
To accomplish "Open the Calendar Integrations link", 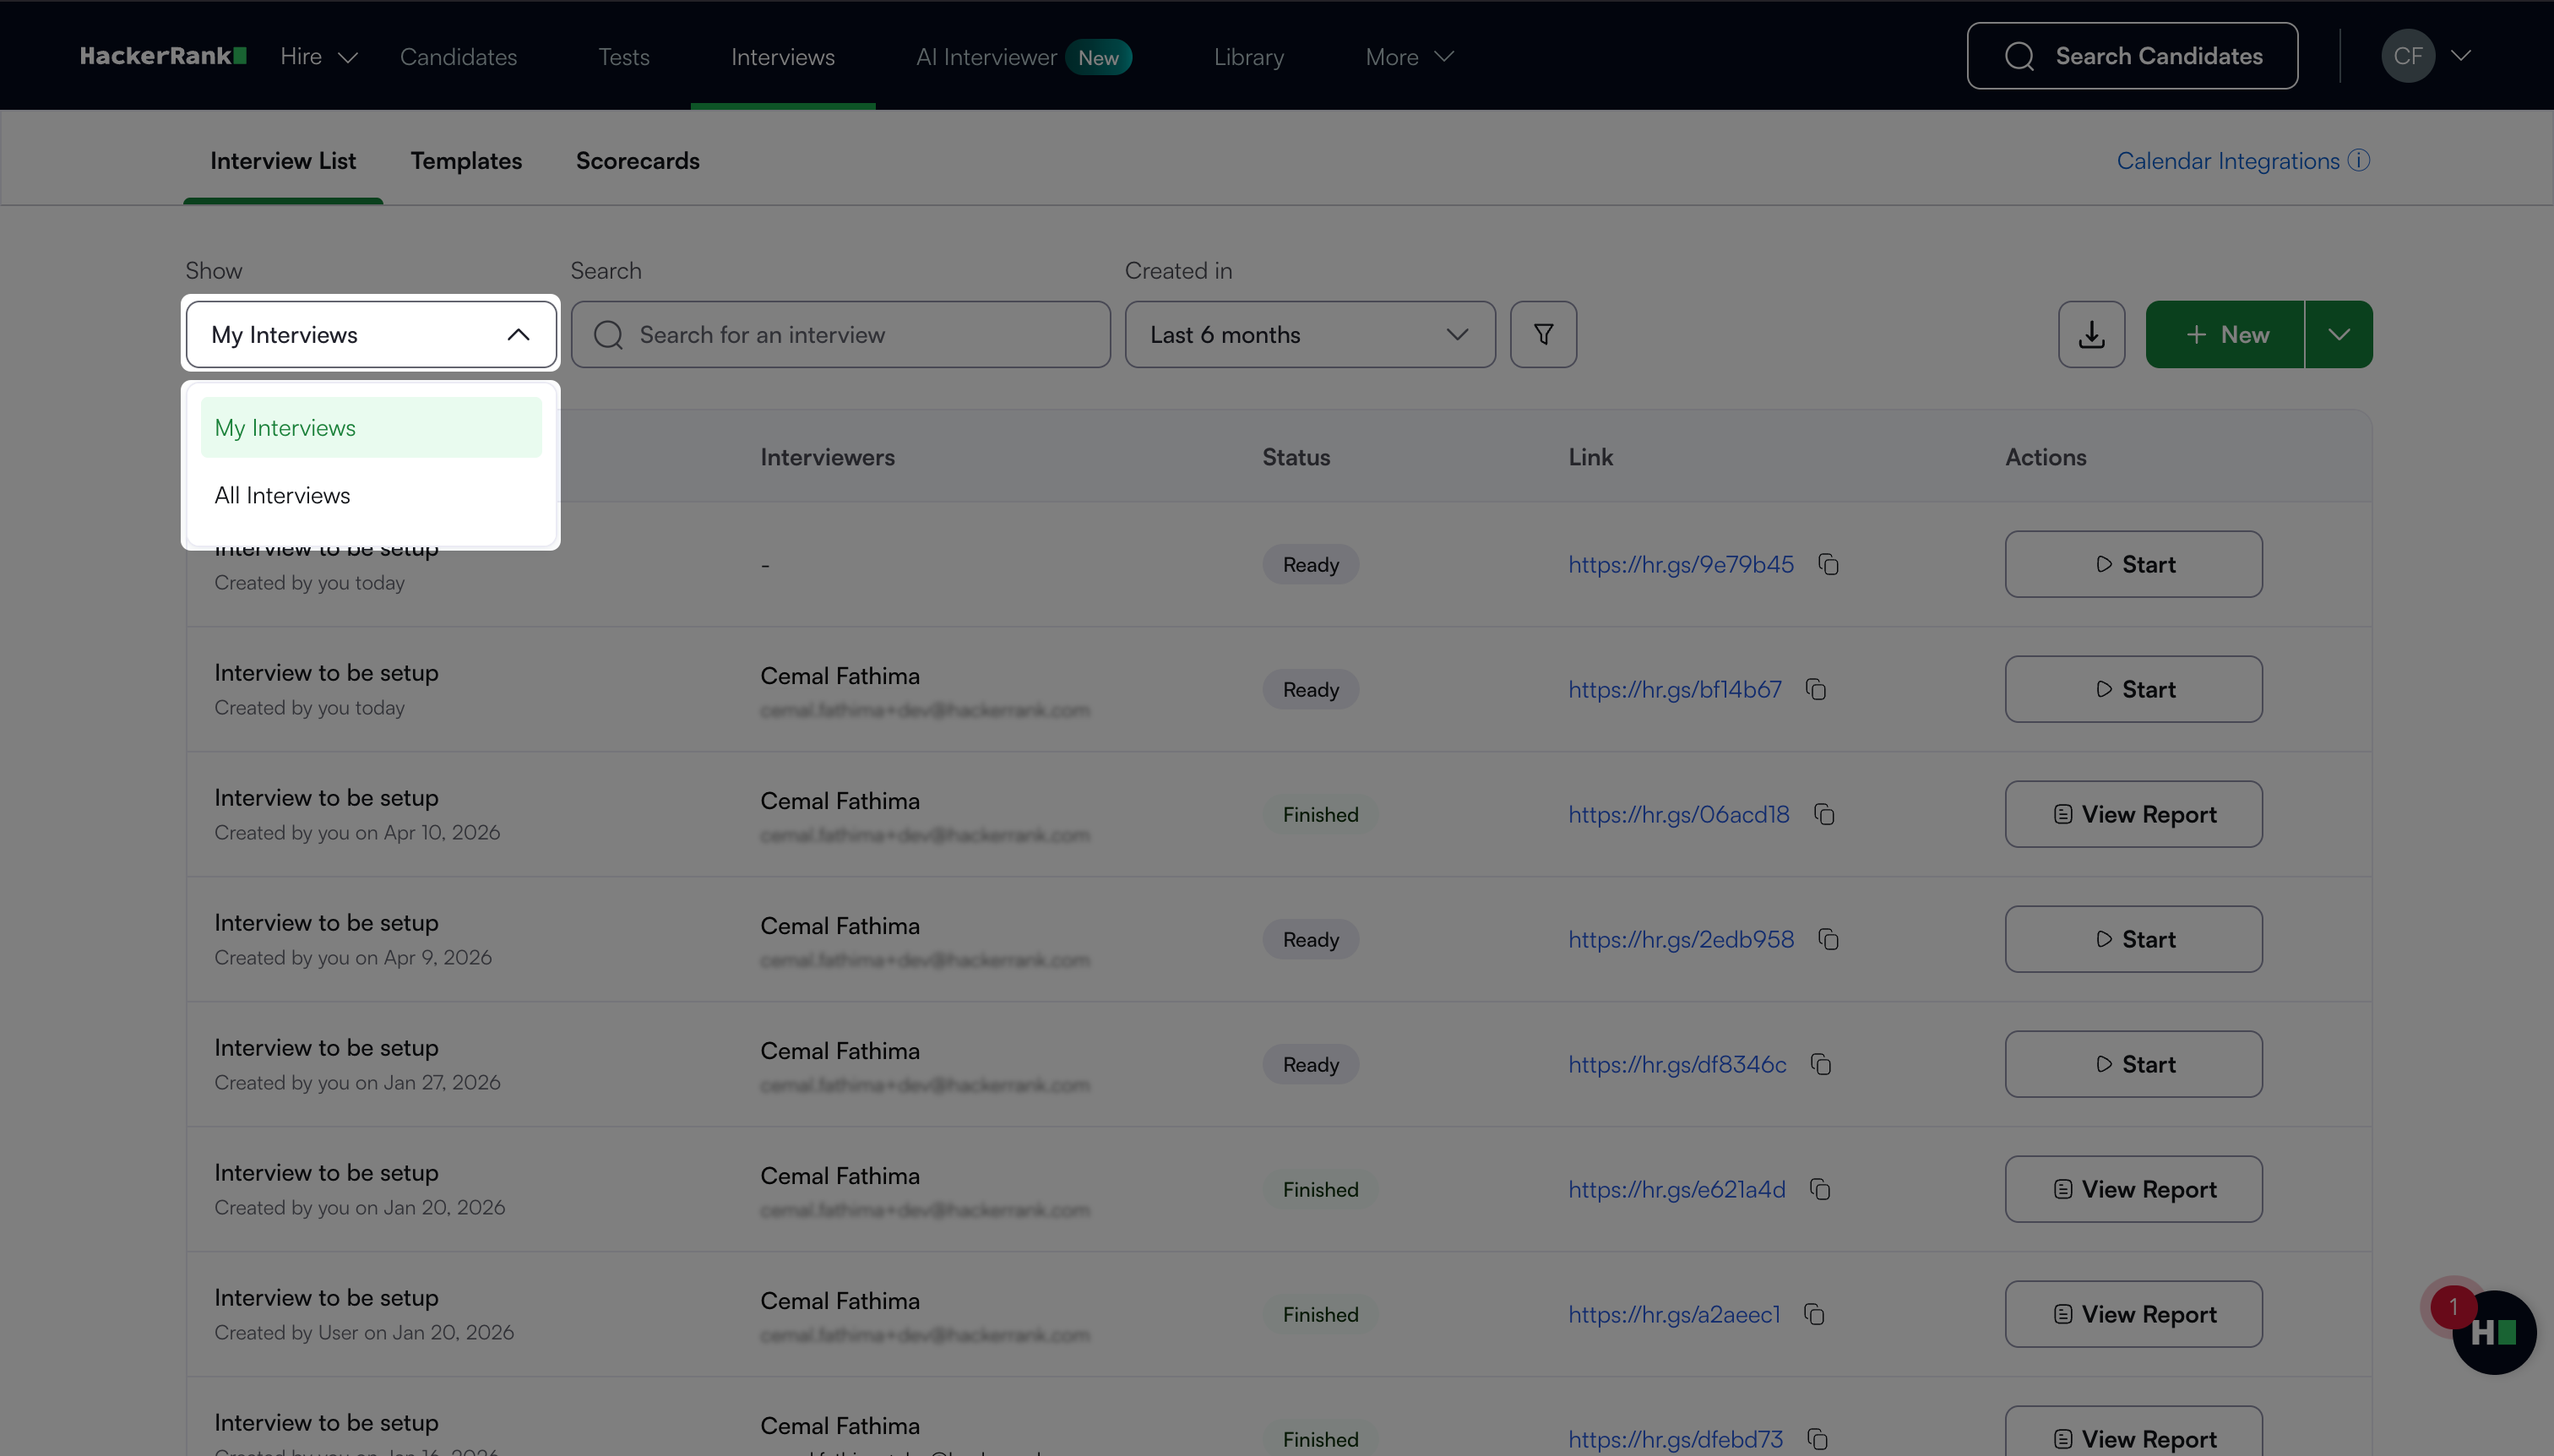I will point(2227,160).
